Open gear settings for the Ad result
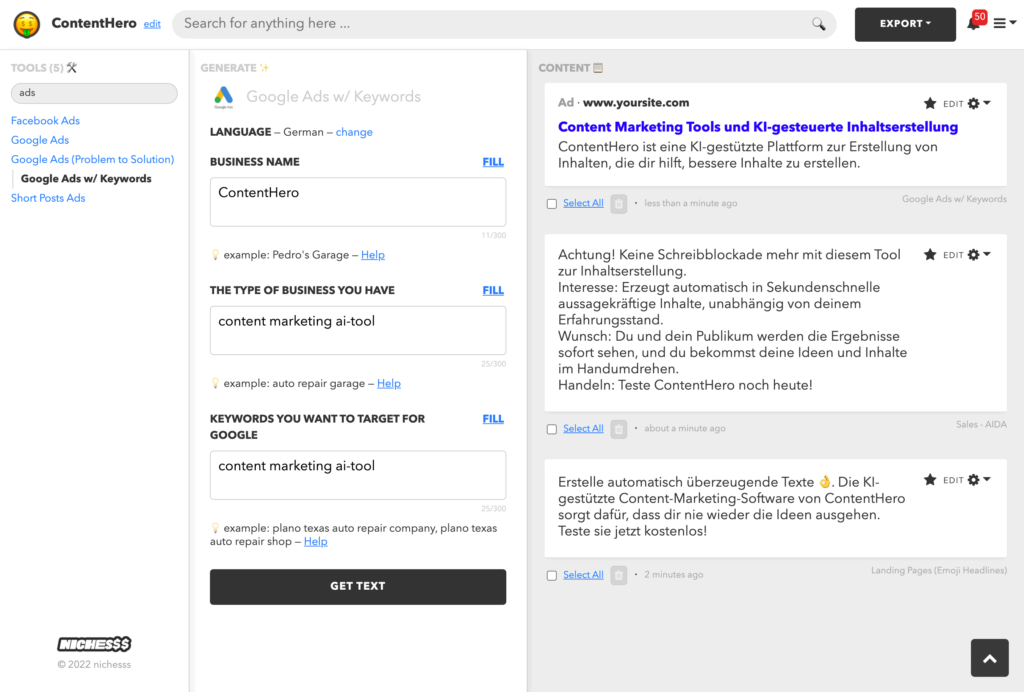 click(974, 103)
